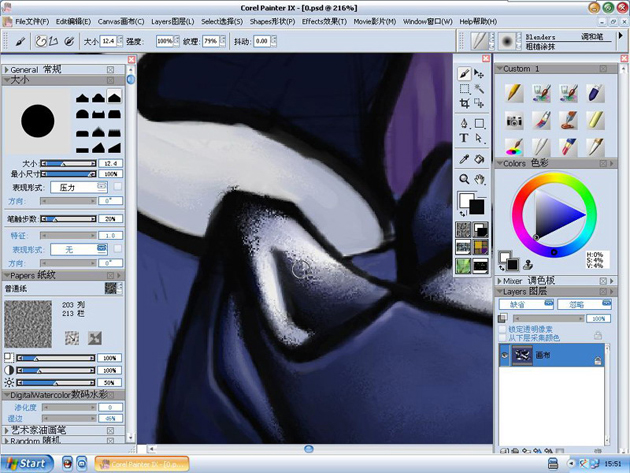Image resolution: width=630 pixels, height=473 pixels.
Task: Open the 缺省 composite method dropdown
Action: click(x=526, y=304)
